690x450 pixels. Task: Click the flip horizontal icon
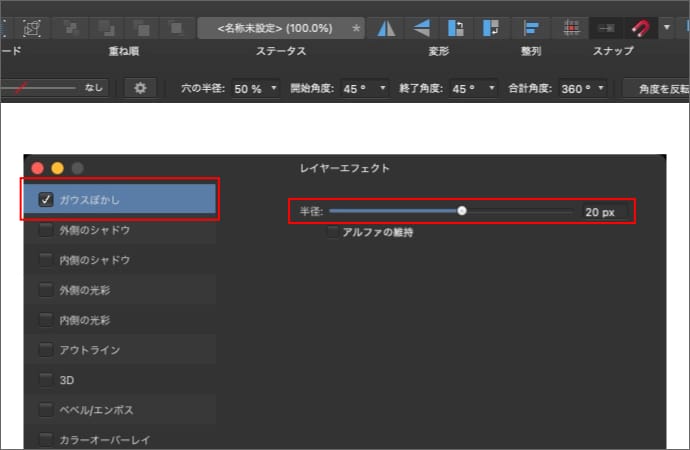tap(385, 27)
